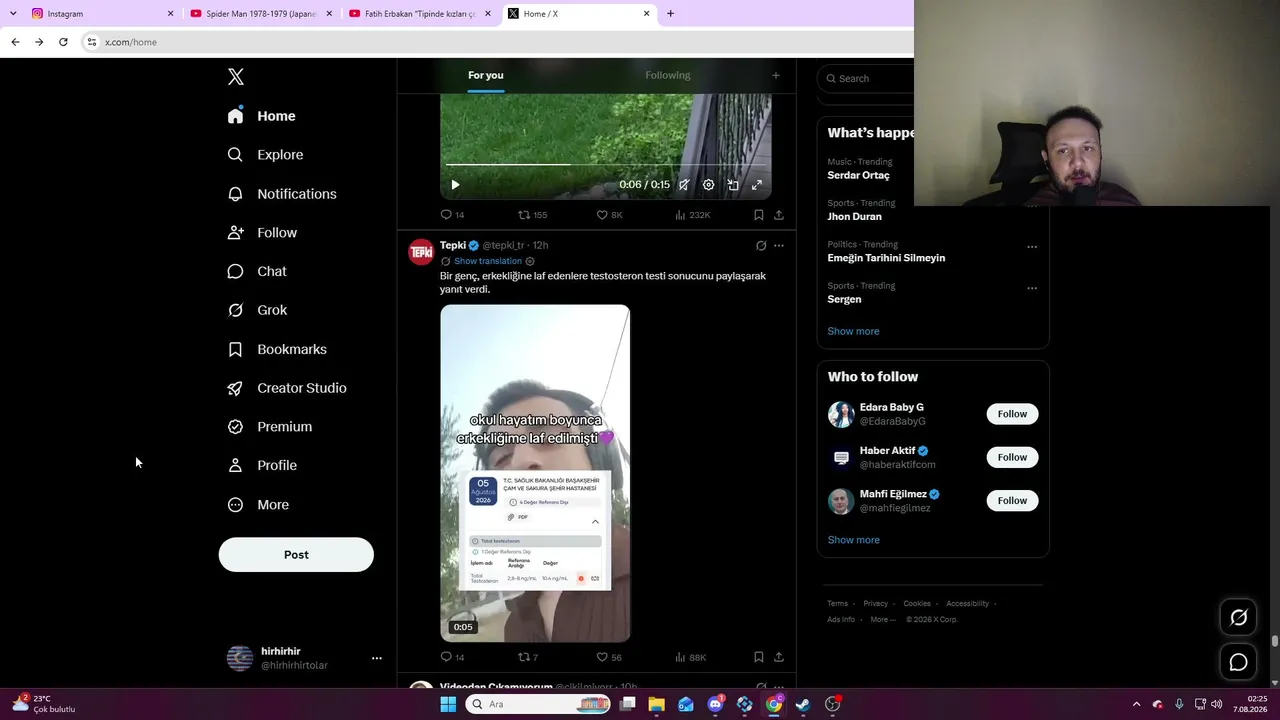Expand the tab search dropdown arrow
Image resolution: width=1280 pixels, height=720 pixels.
point(12,14)
